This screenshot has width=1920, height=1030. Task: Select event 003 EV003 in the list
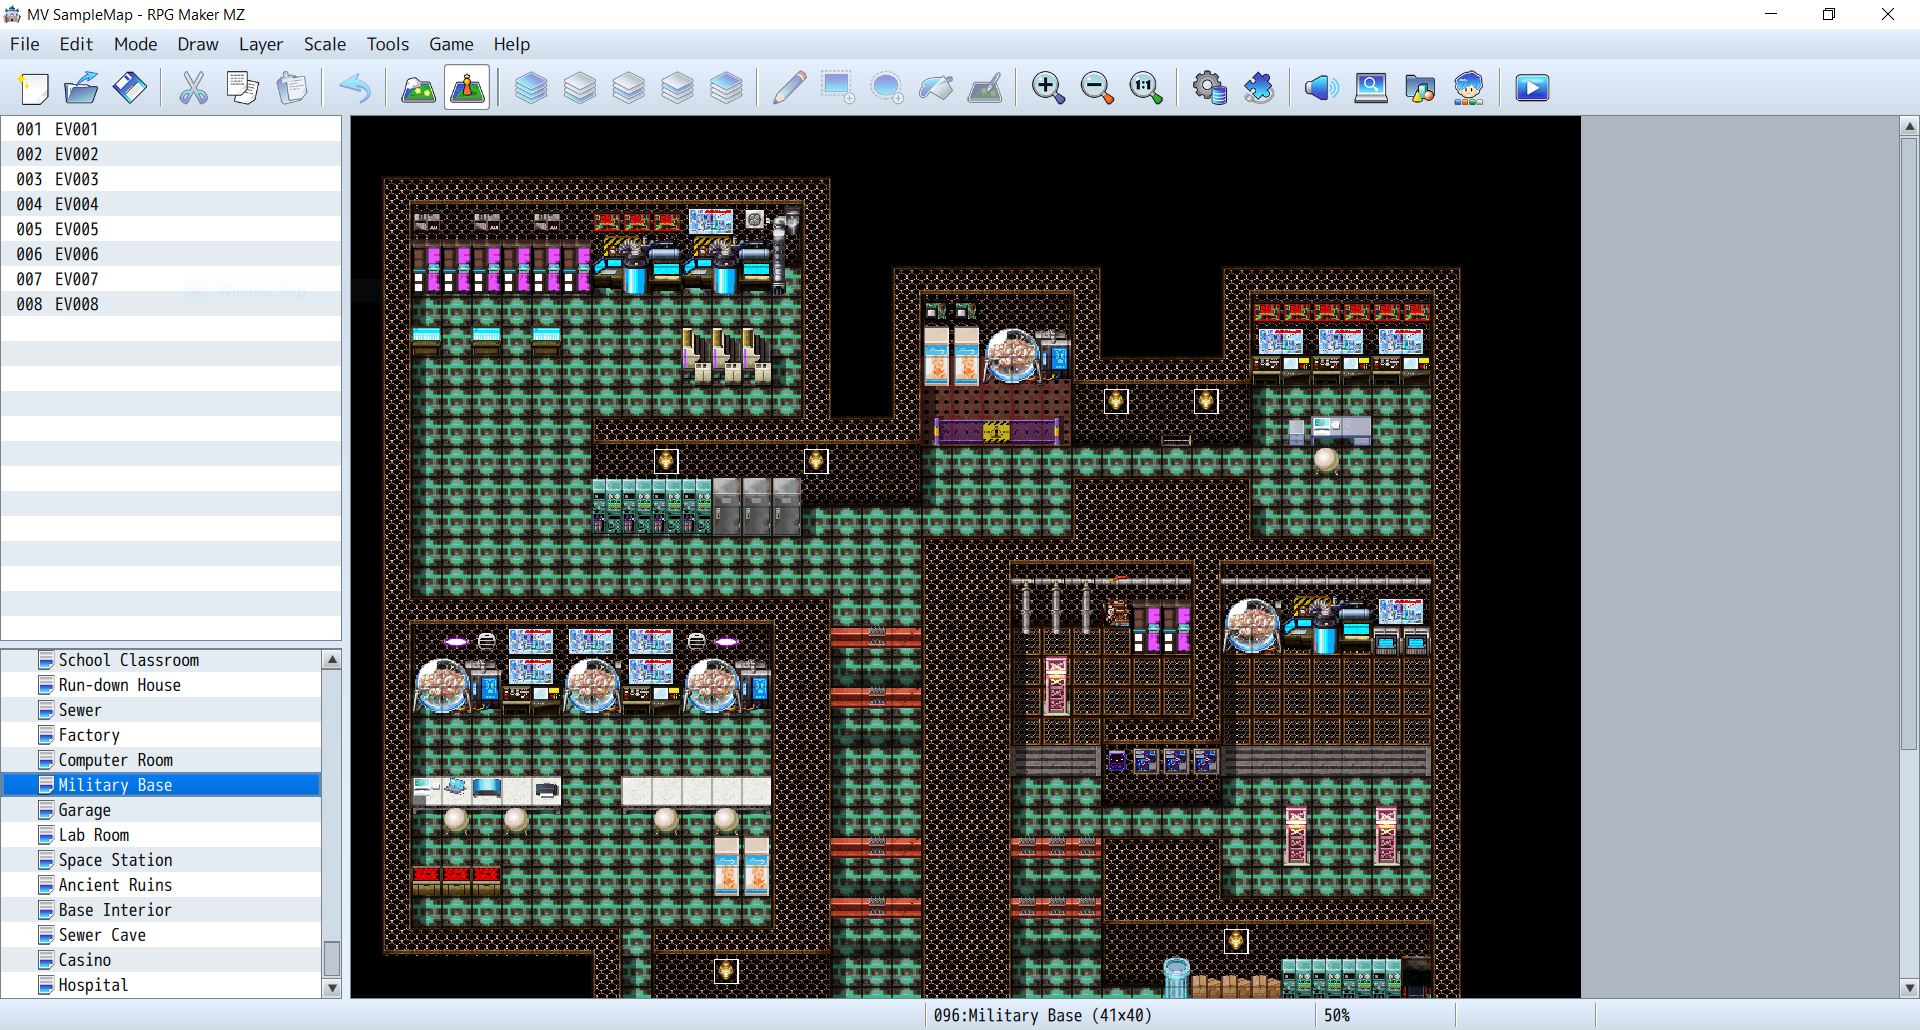tap(171, 179)
